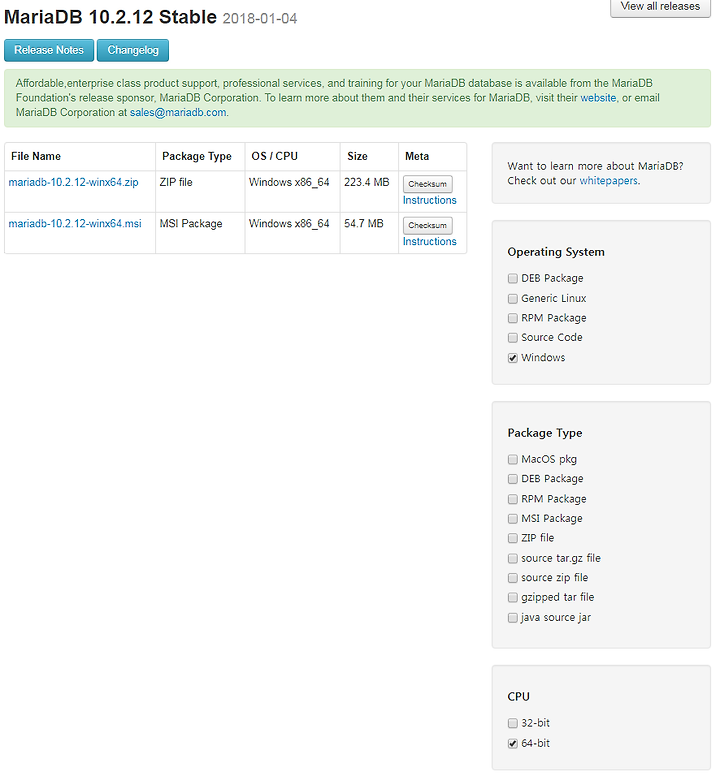The height and width of the screenshot is (776, 720).
Task: Click the 2018-01-04 release date
Action: pyautogui.click(x=260, y=19)
